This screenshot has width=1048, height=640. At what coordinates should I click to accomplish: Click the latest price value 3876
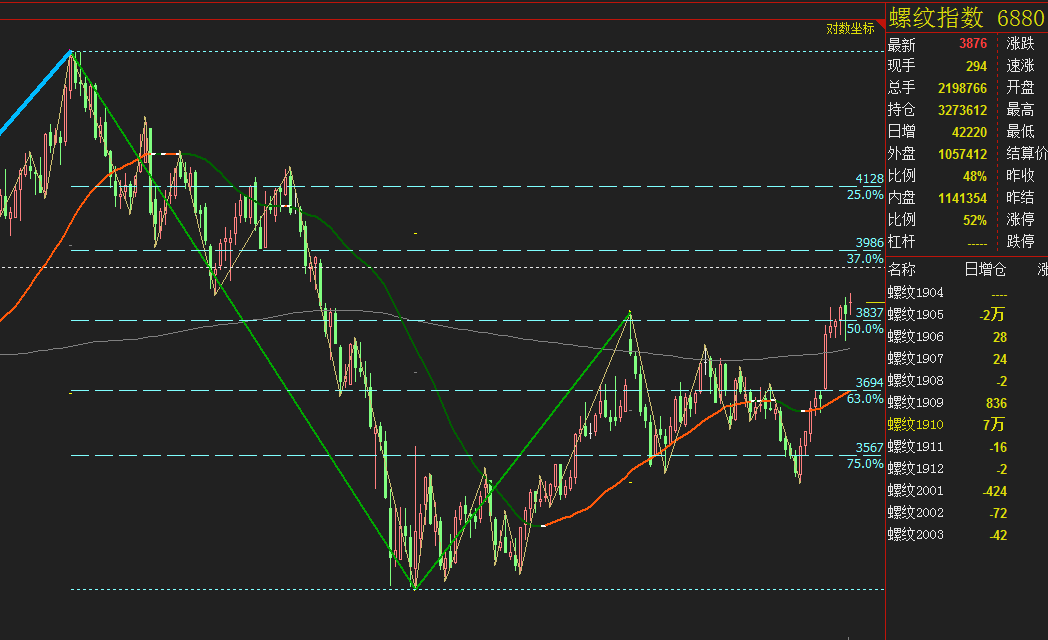coord(972,43)
